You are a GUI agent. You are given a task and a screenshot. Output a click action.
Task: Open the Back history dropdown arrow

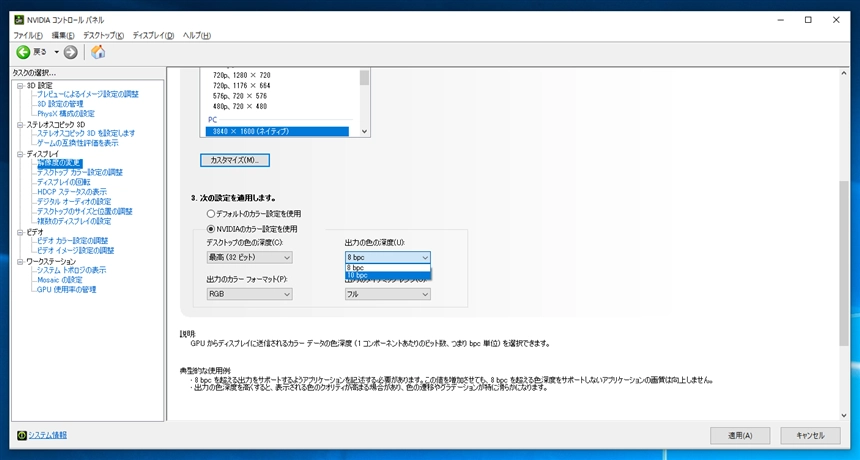click(56, 52)
